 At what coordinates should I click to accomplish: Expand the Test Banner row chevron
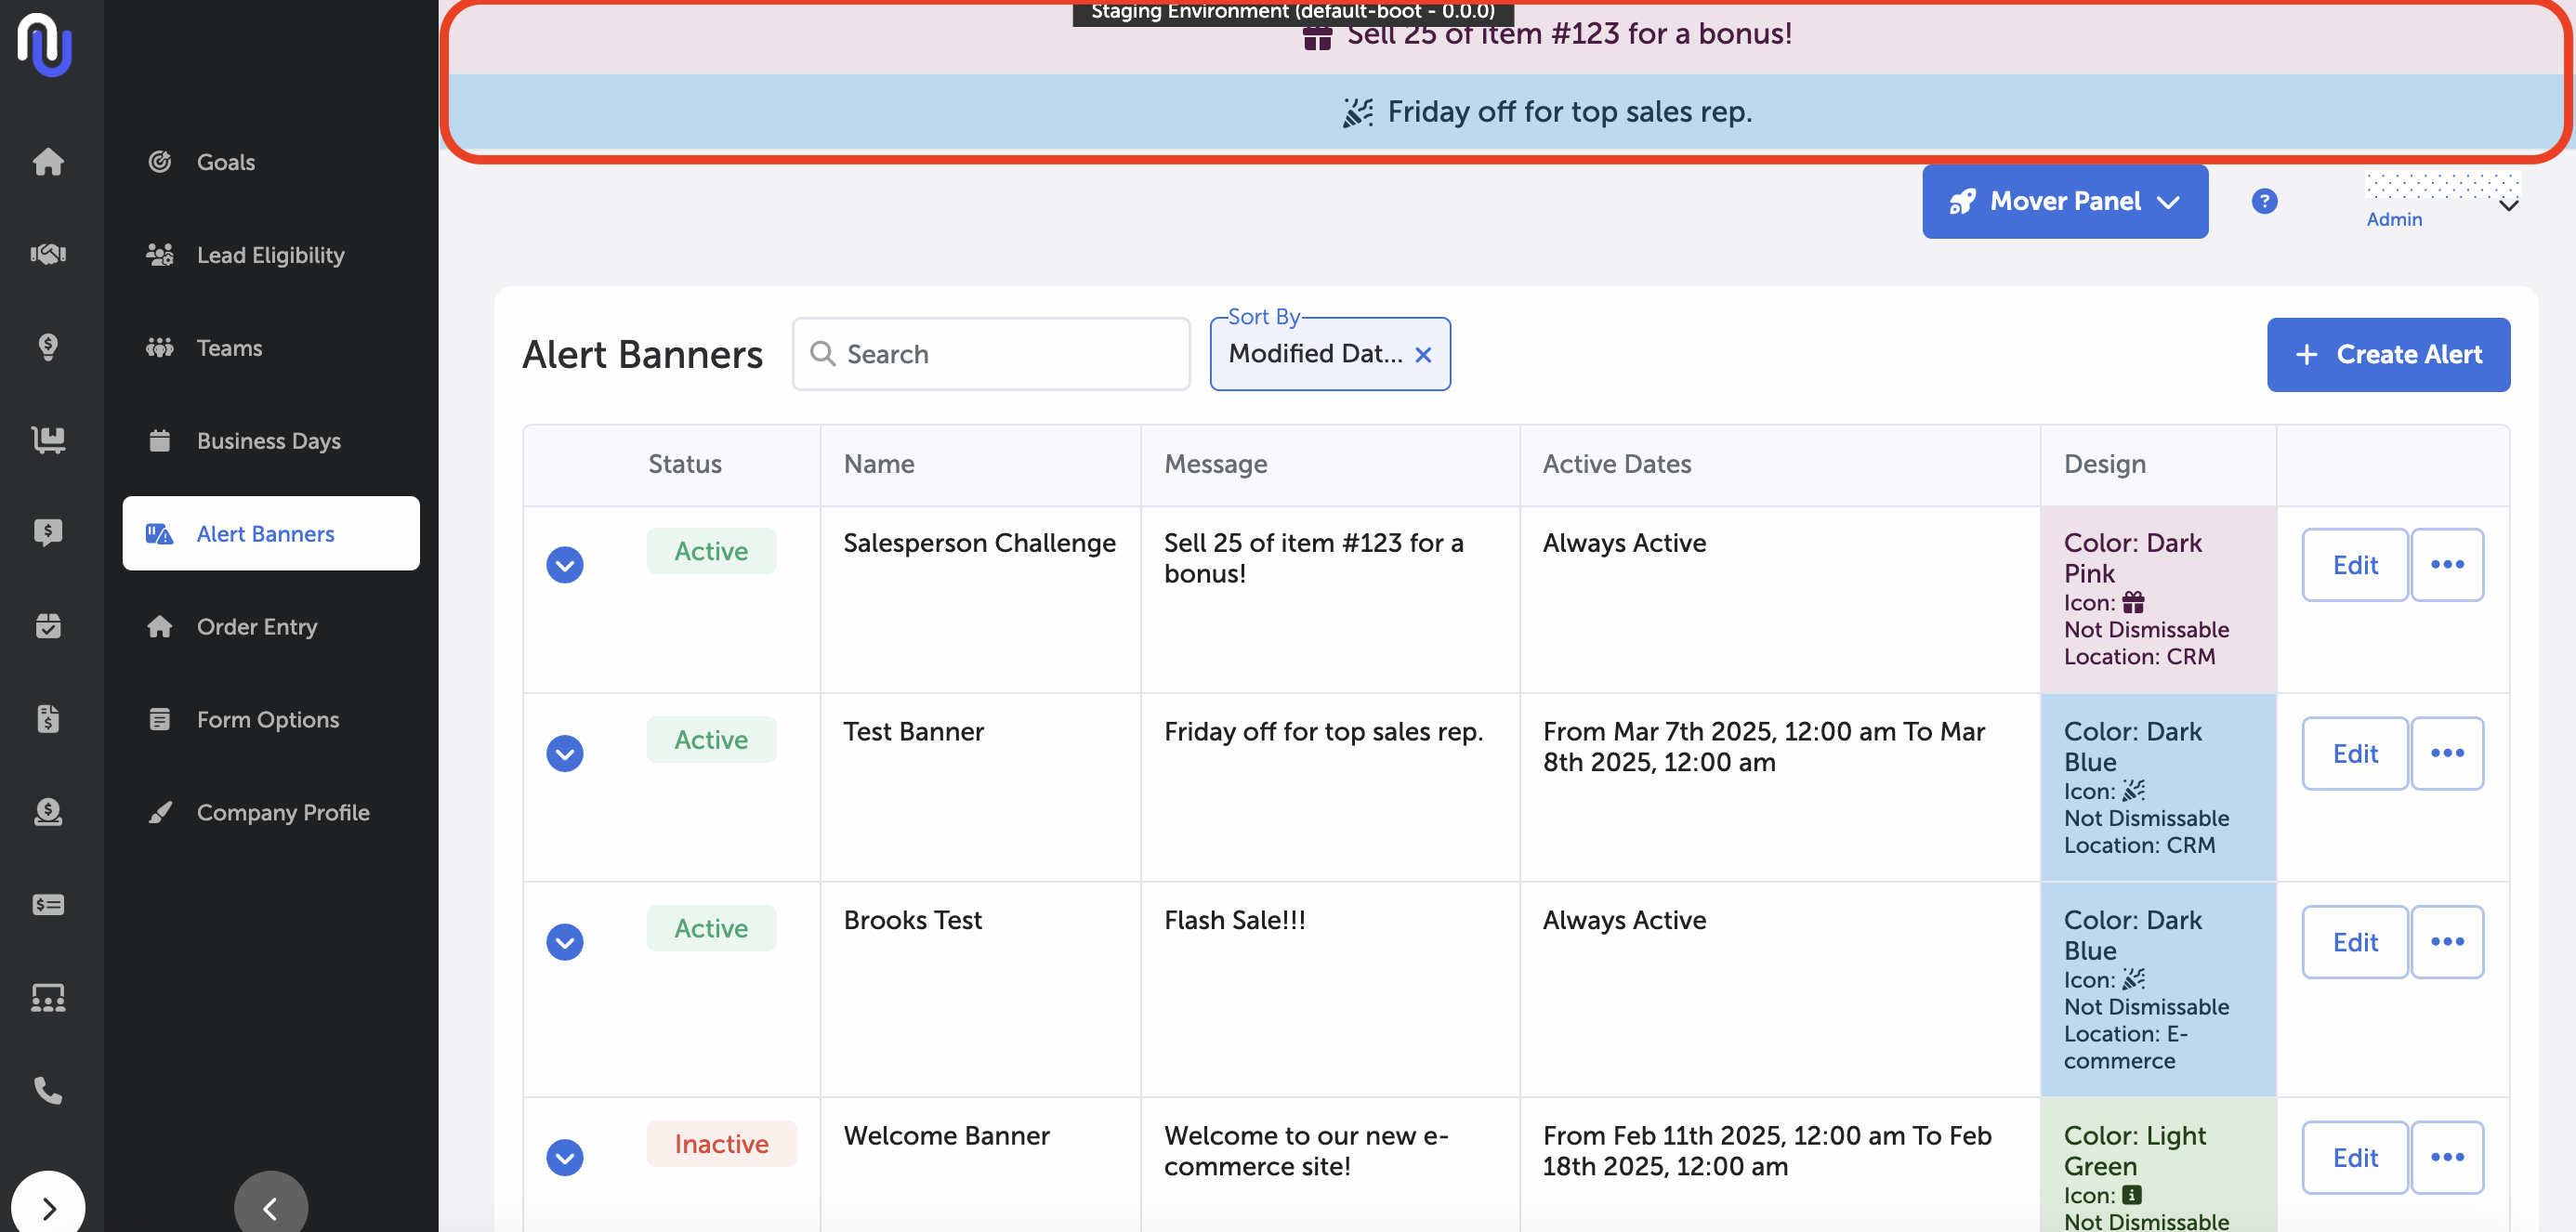(565, 753)
